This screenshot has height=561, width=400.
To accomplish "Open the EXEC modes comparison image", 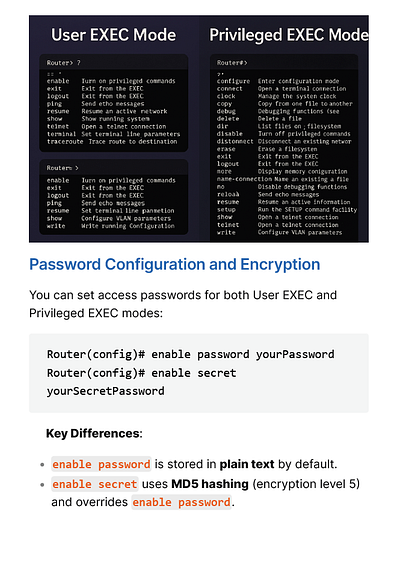I will coord(199,129).
